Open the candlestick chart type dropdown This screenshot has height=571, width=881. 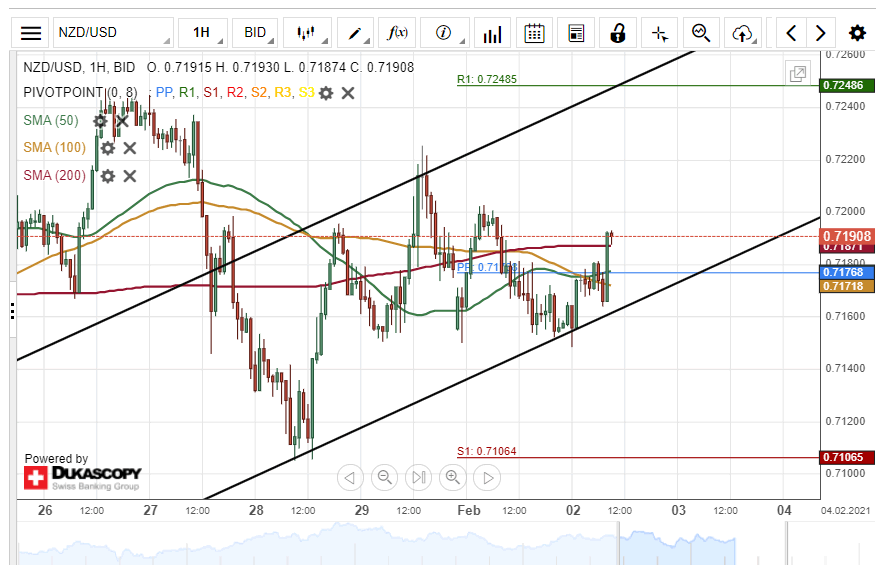(307, 33)
